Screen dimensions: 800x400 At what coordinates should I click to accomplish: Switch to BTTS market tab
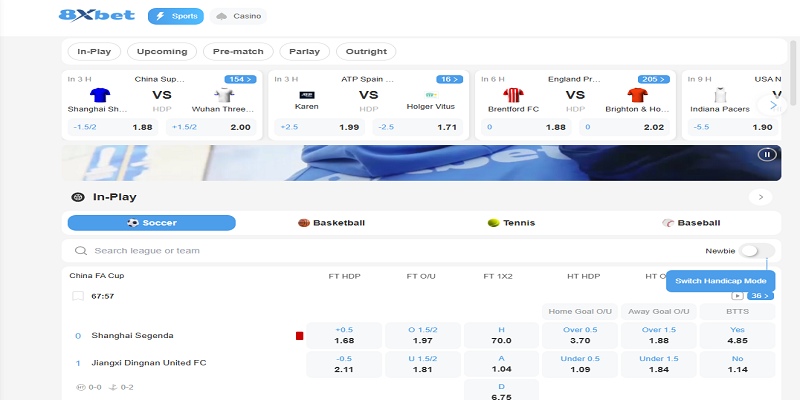737,311
